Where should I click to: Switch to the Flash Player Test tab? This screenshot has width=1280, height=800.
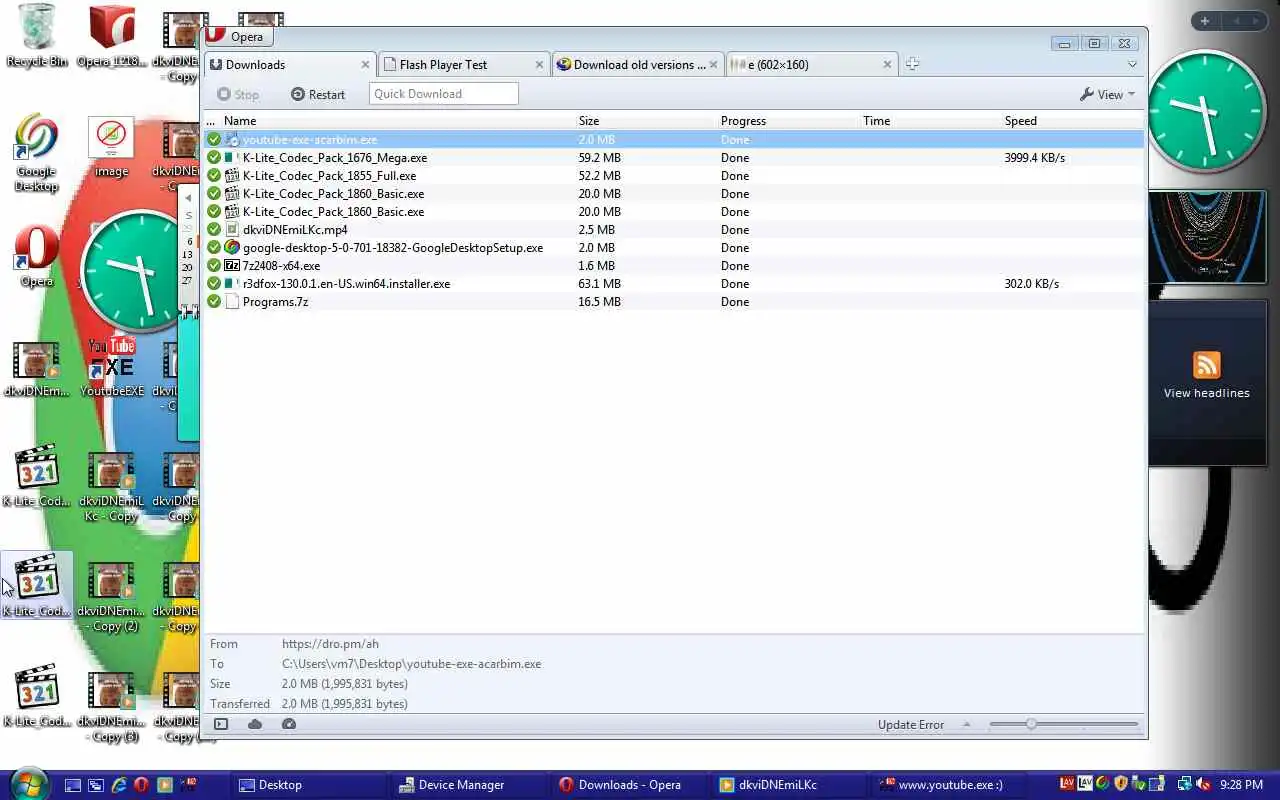pos(465,64)
